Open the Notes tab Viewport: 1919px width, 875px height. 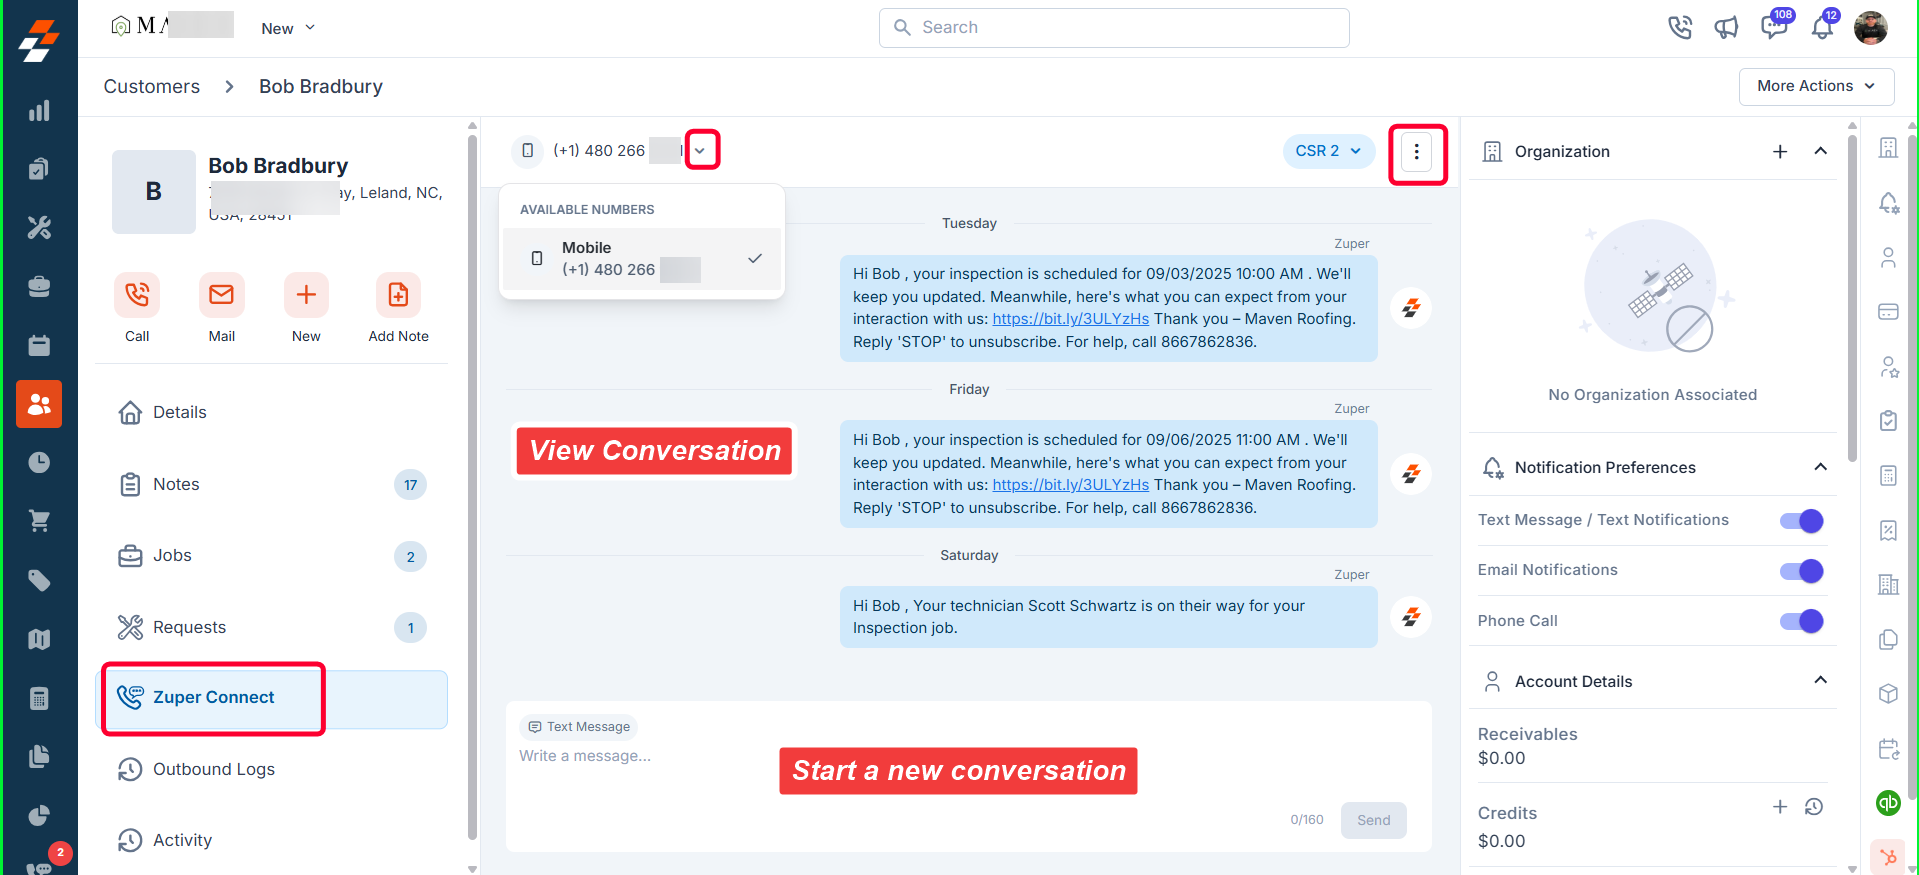pos(271,484)
